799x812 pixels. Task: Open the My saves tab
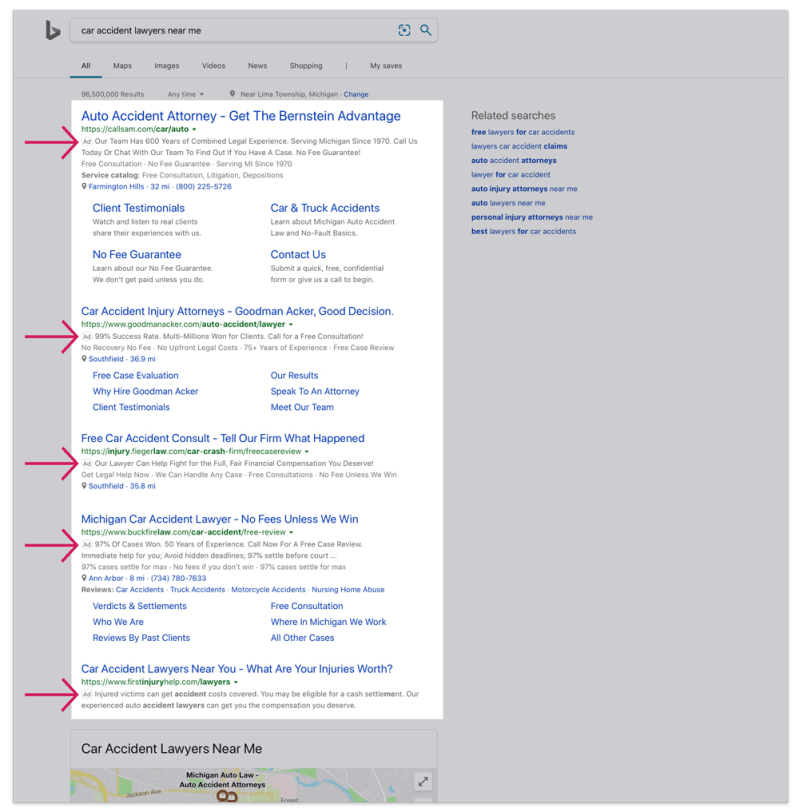pyautogui.click(x=386, y=66)
